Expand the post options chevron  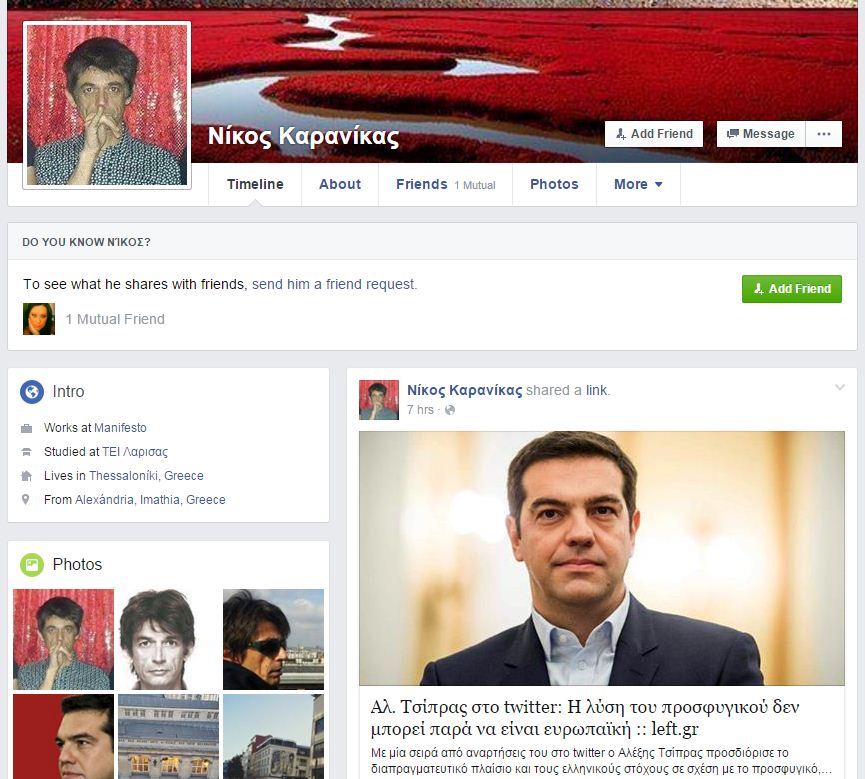click(x=840, y=387)
